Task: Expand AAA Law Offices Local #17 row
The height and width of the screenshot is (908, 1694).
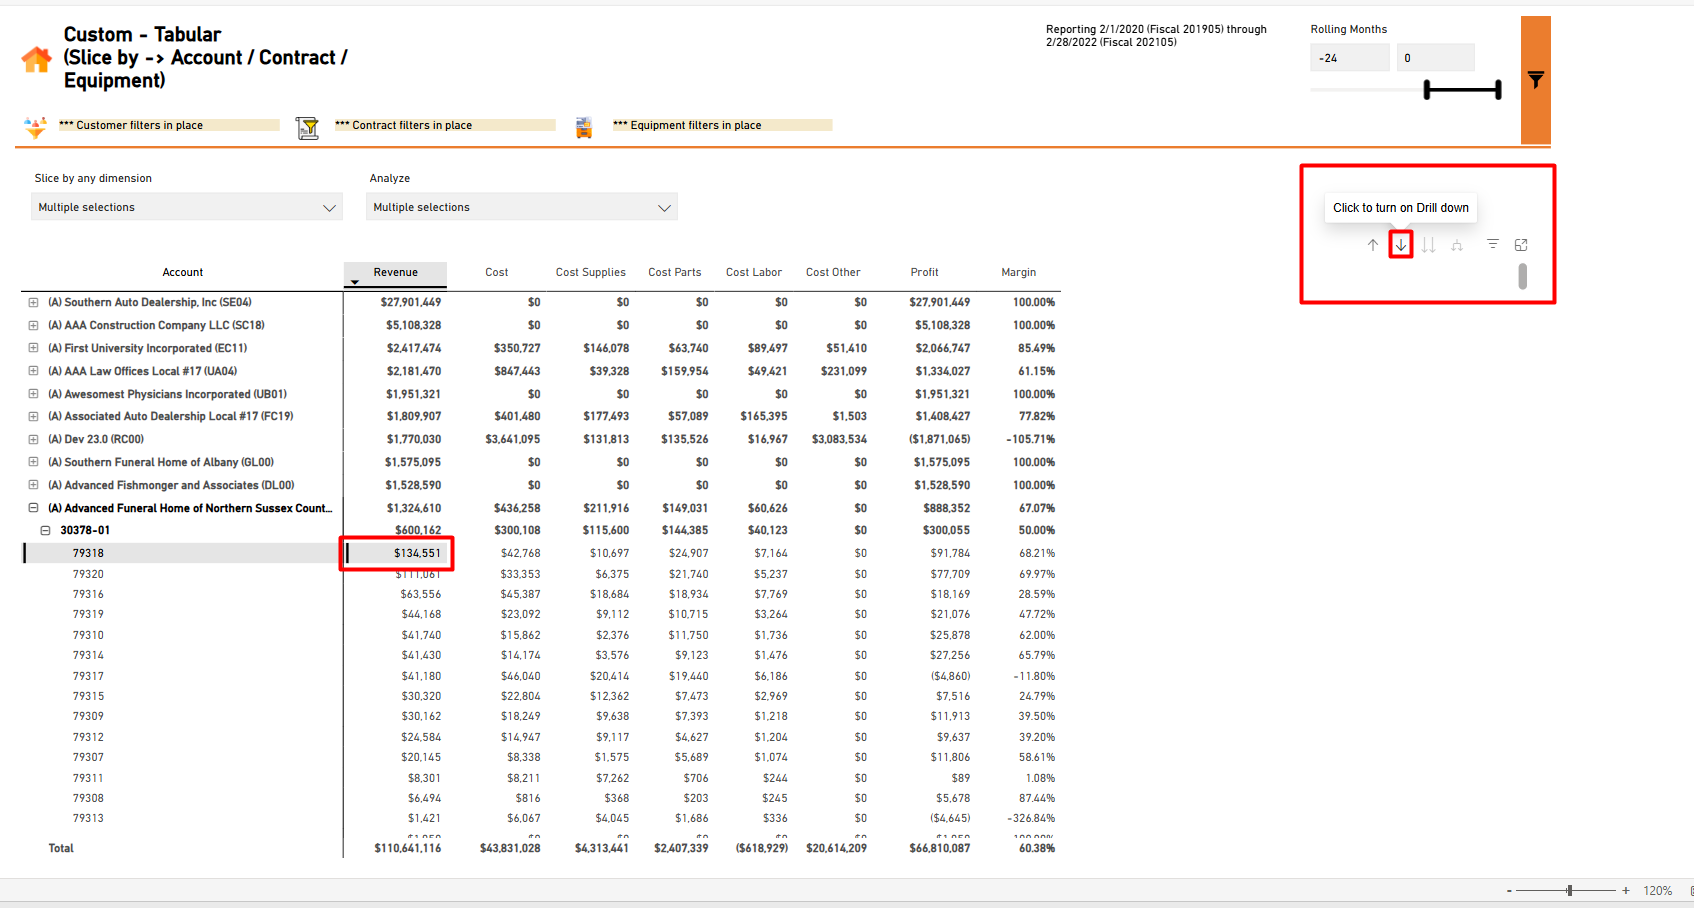Action: 33,371
